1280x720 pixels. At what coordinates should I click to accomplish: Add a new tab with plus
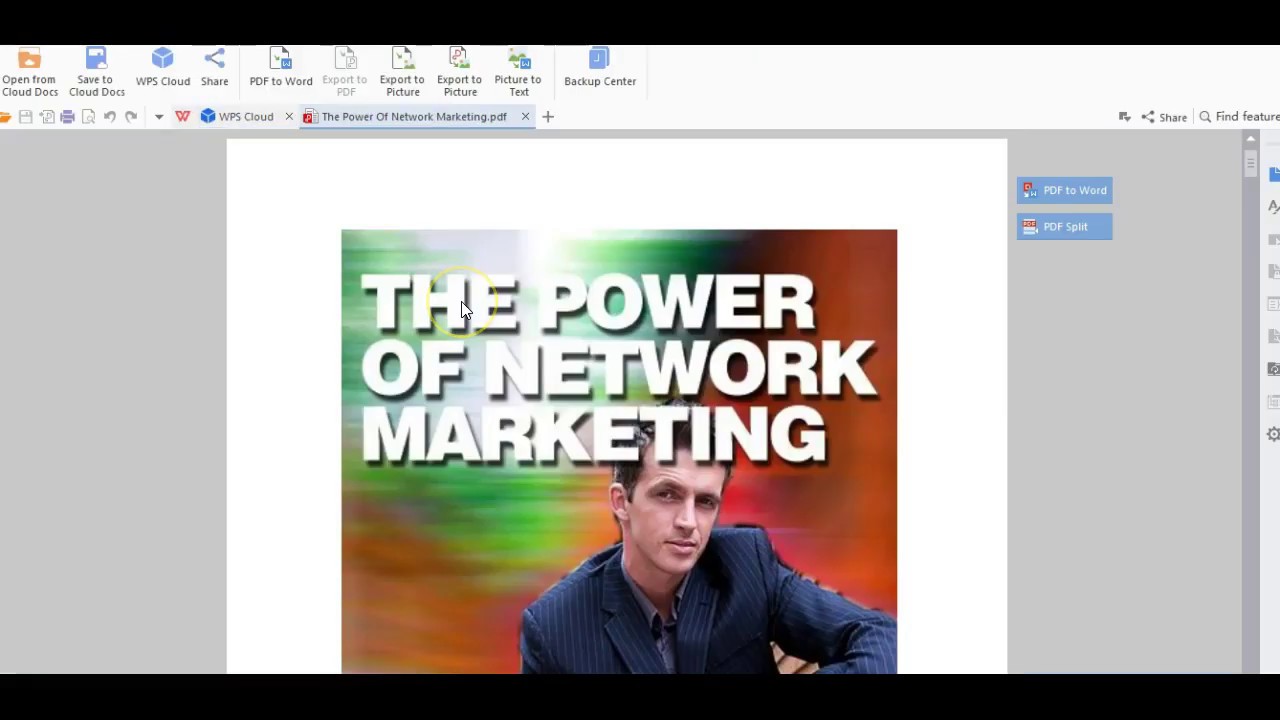(x=548, y=117)
